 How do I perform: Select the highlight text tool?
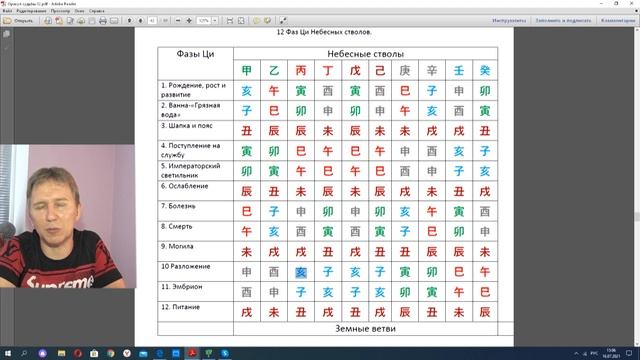[x=267, y=20]
